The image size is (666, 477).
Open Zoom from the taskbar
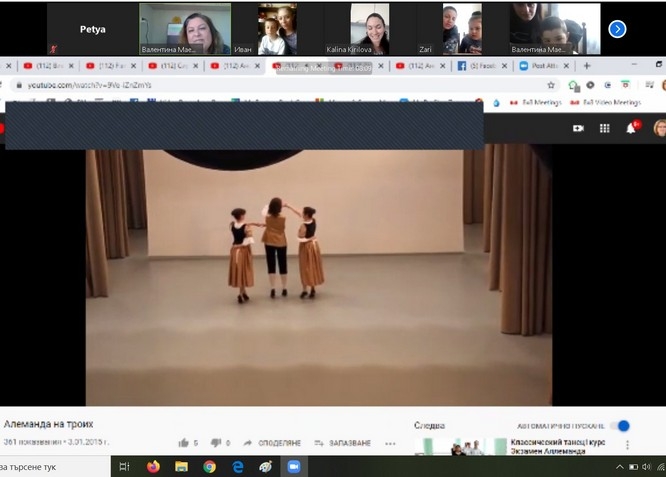(x=294, y=466)
